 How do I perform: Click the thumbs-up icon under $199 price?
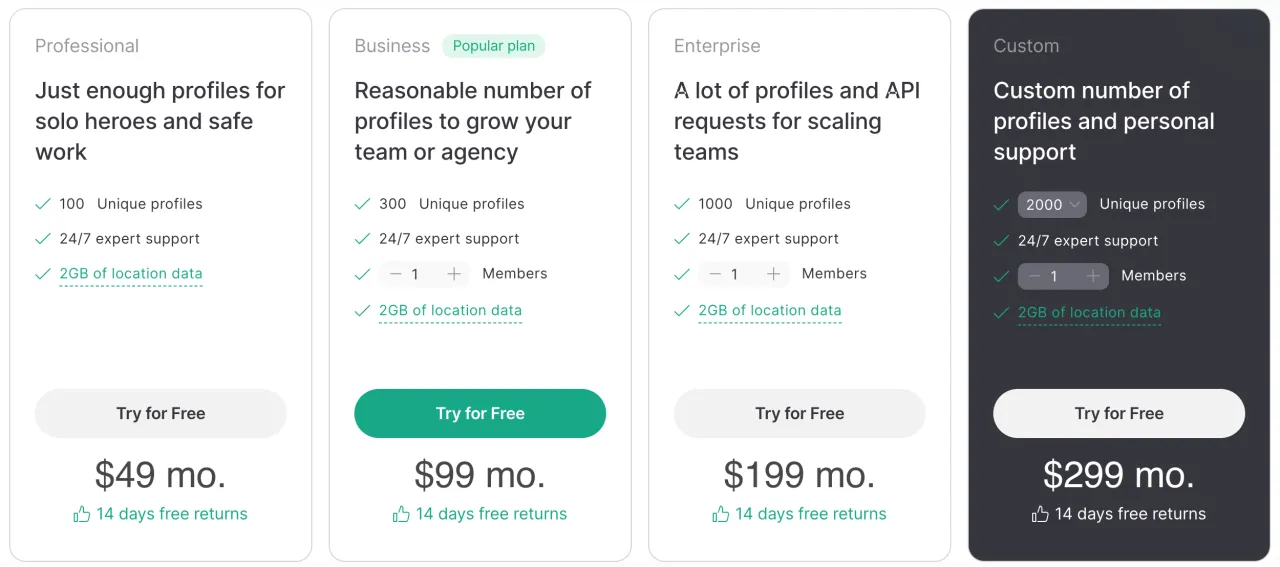[720, 514]
